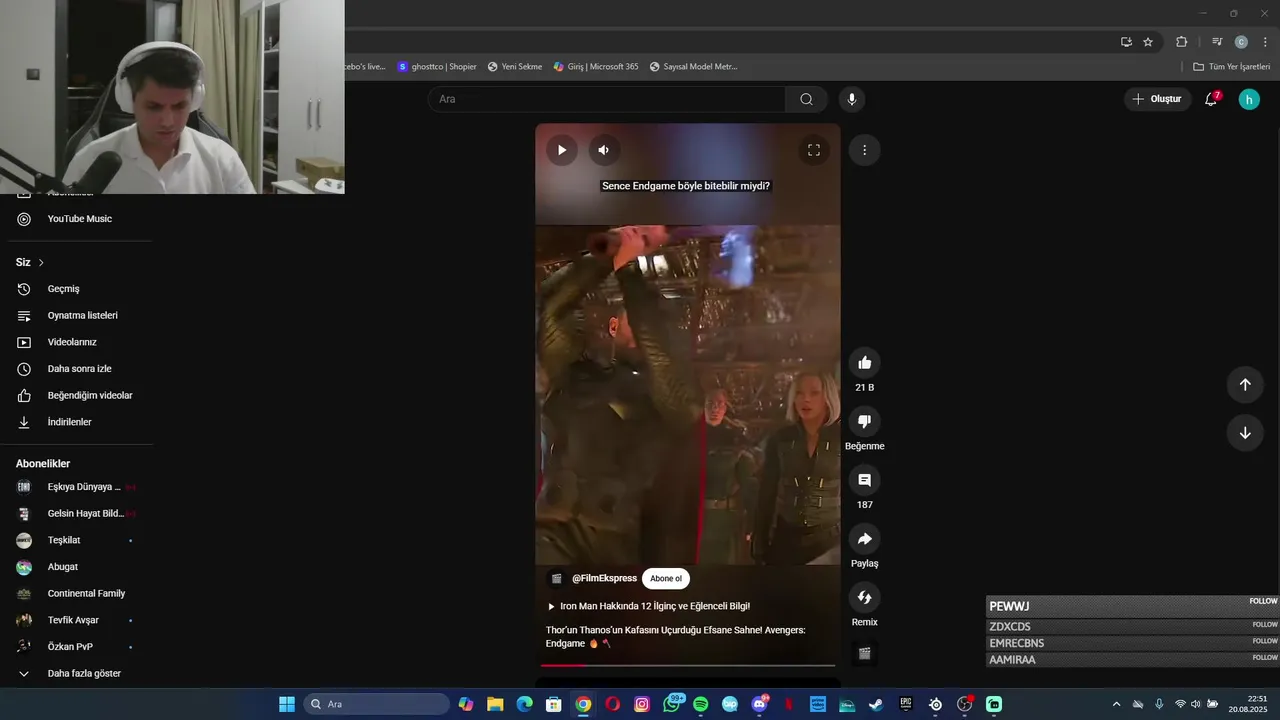Open the comments showing 187
1280x720 pixels.
pos(865,480)
